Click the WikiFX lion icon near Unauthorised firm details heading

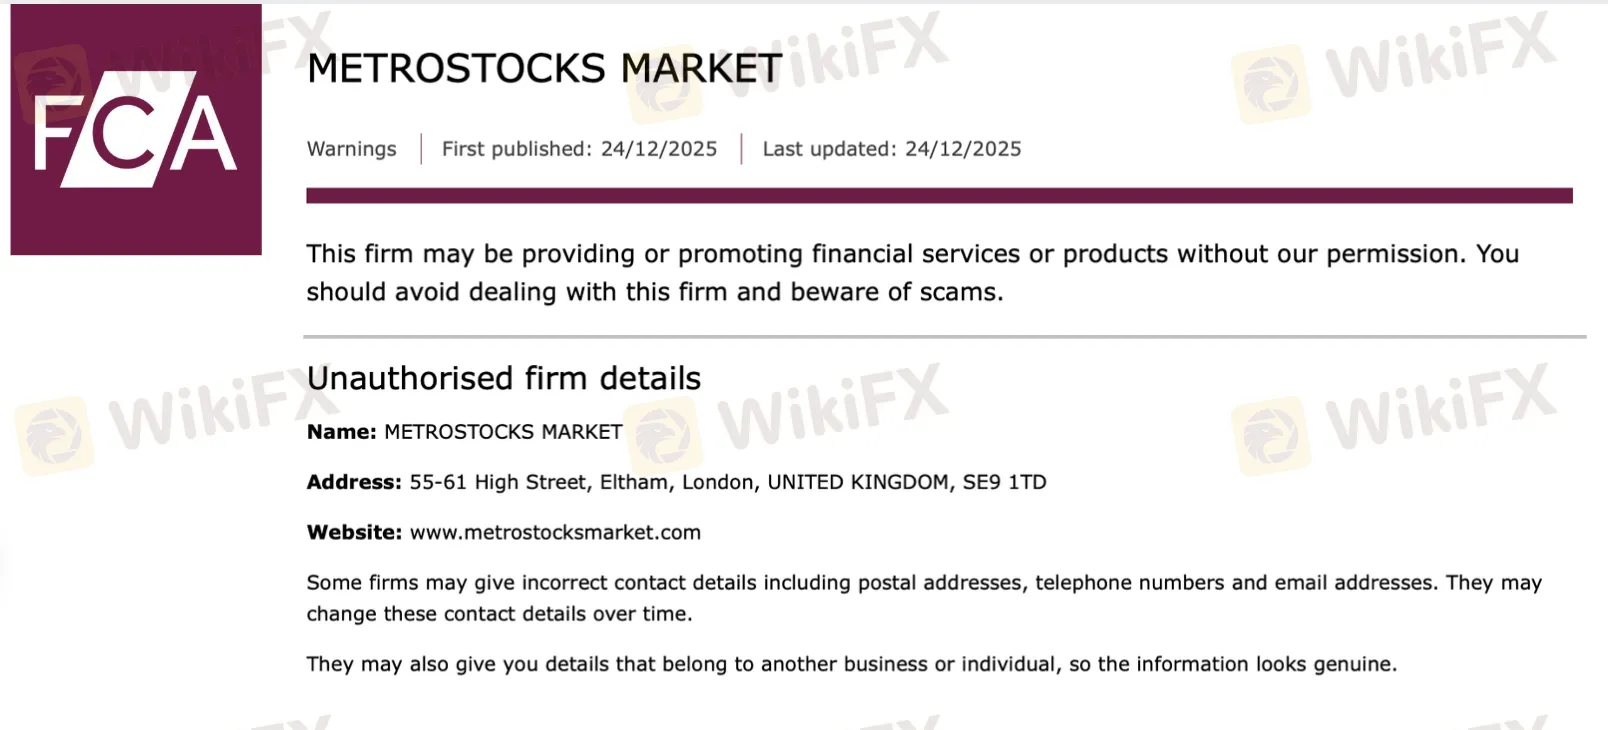tap(664, 435)
